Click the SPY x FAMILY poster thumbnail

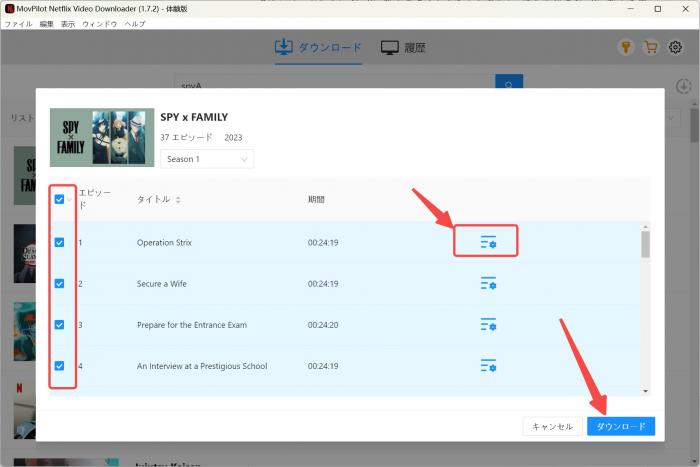(102, 138)
